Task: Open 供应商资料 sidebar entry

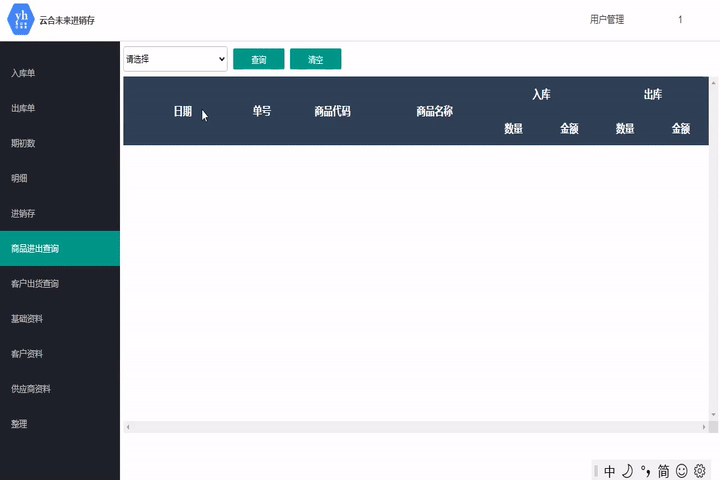Action: point(31,389)
